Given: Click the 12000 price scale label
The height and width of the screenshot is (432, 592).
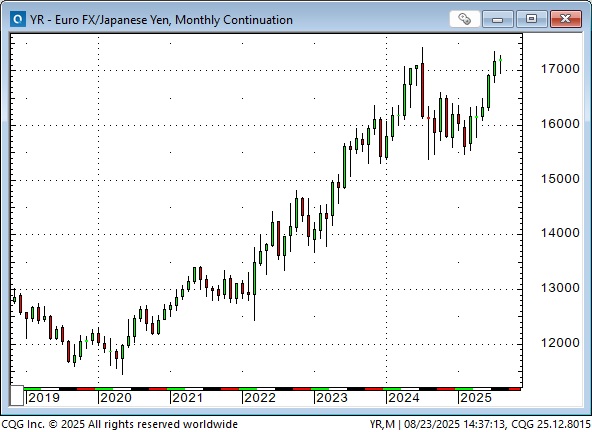Looking at the screenshot, I should point(560,343).
